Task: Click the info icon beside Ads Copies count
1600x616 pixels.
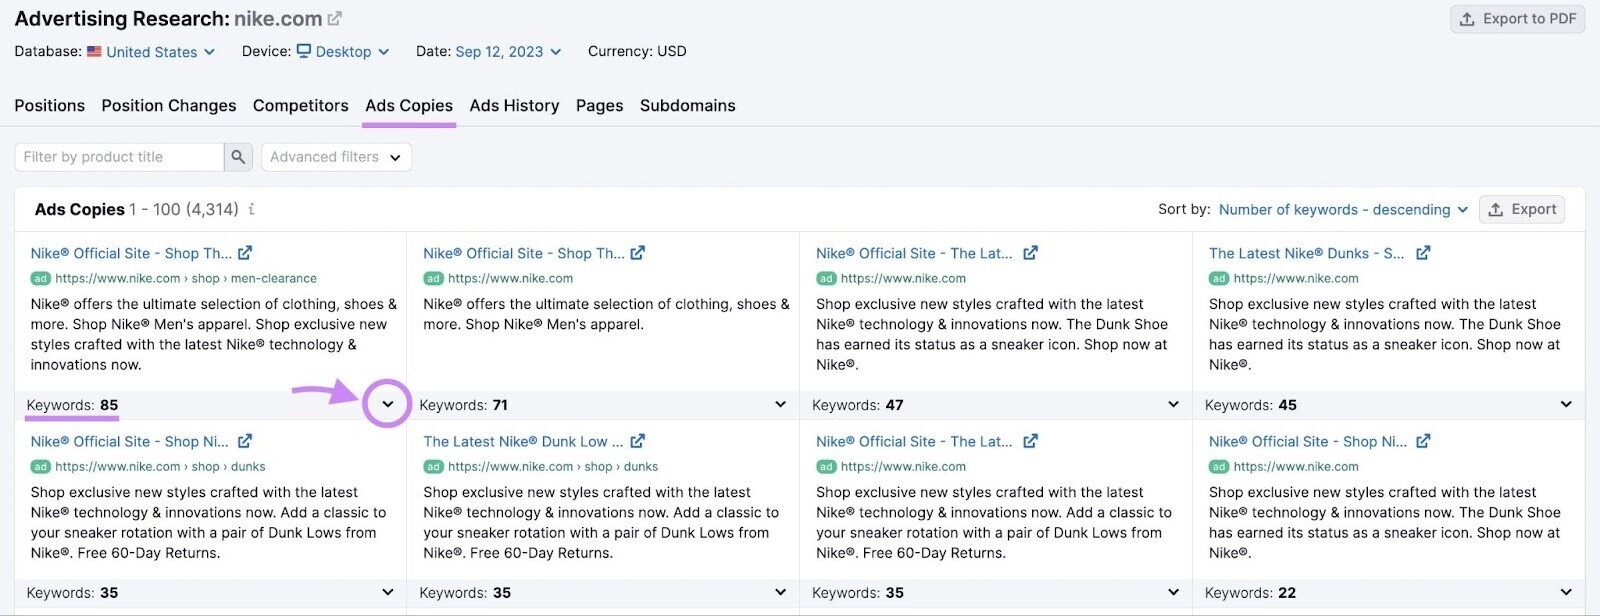Action: 252,209
